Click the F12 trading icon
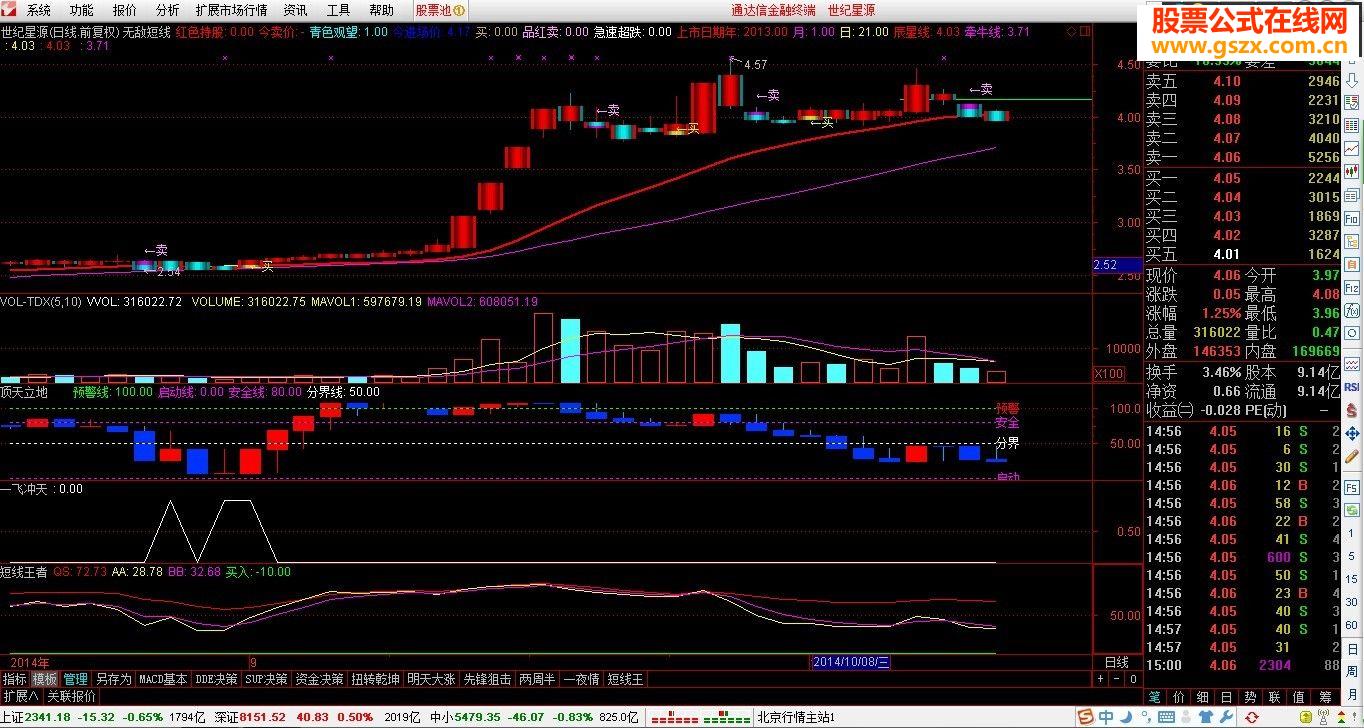1364x728 pixels. pyautogui.click(x=1351, y=288)
